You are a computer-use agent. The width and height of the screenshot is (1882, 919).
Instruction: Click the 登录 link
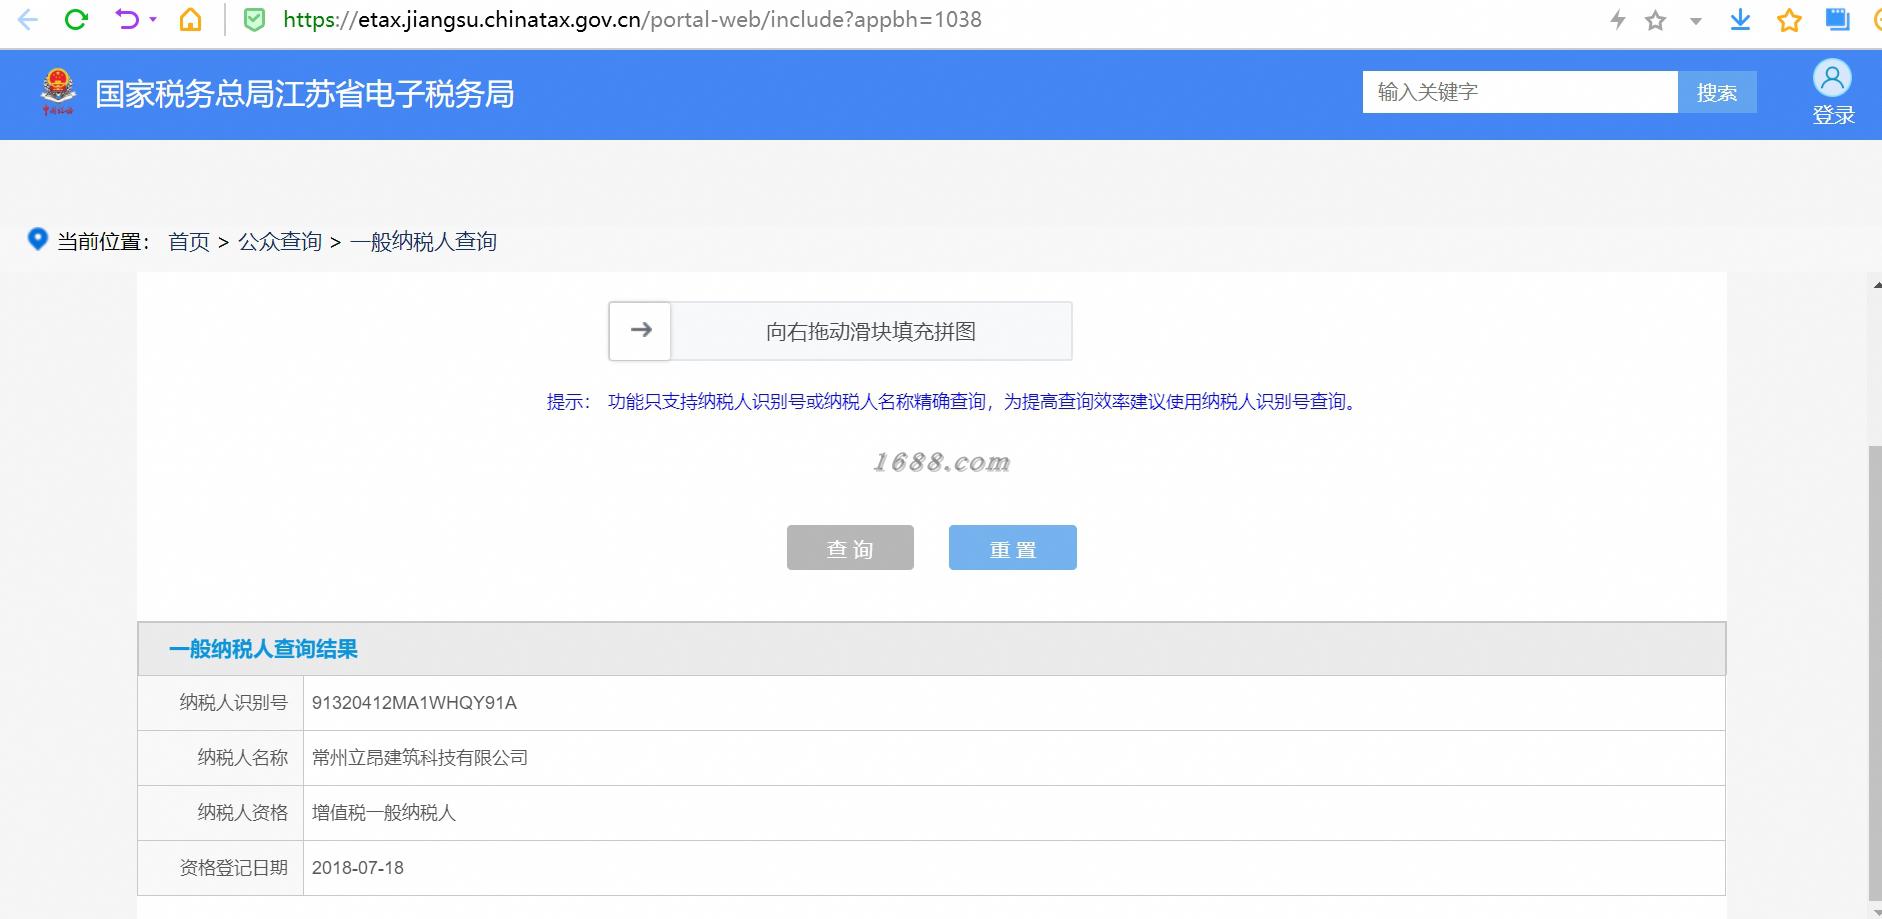pyautogui.click(x=1833, y=115)
